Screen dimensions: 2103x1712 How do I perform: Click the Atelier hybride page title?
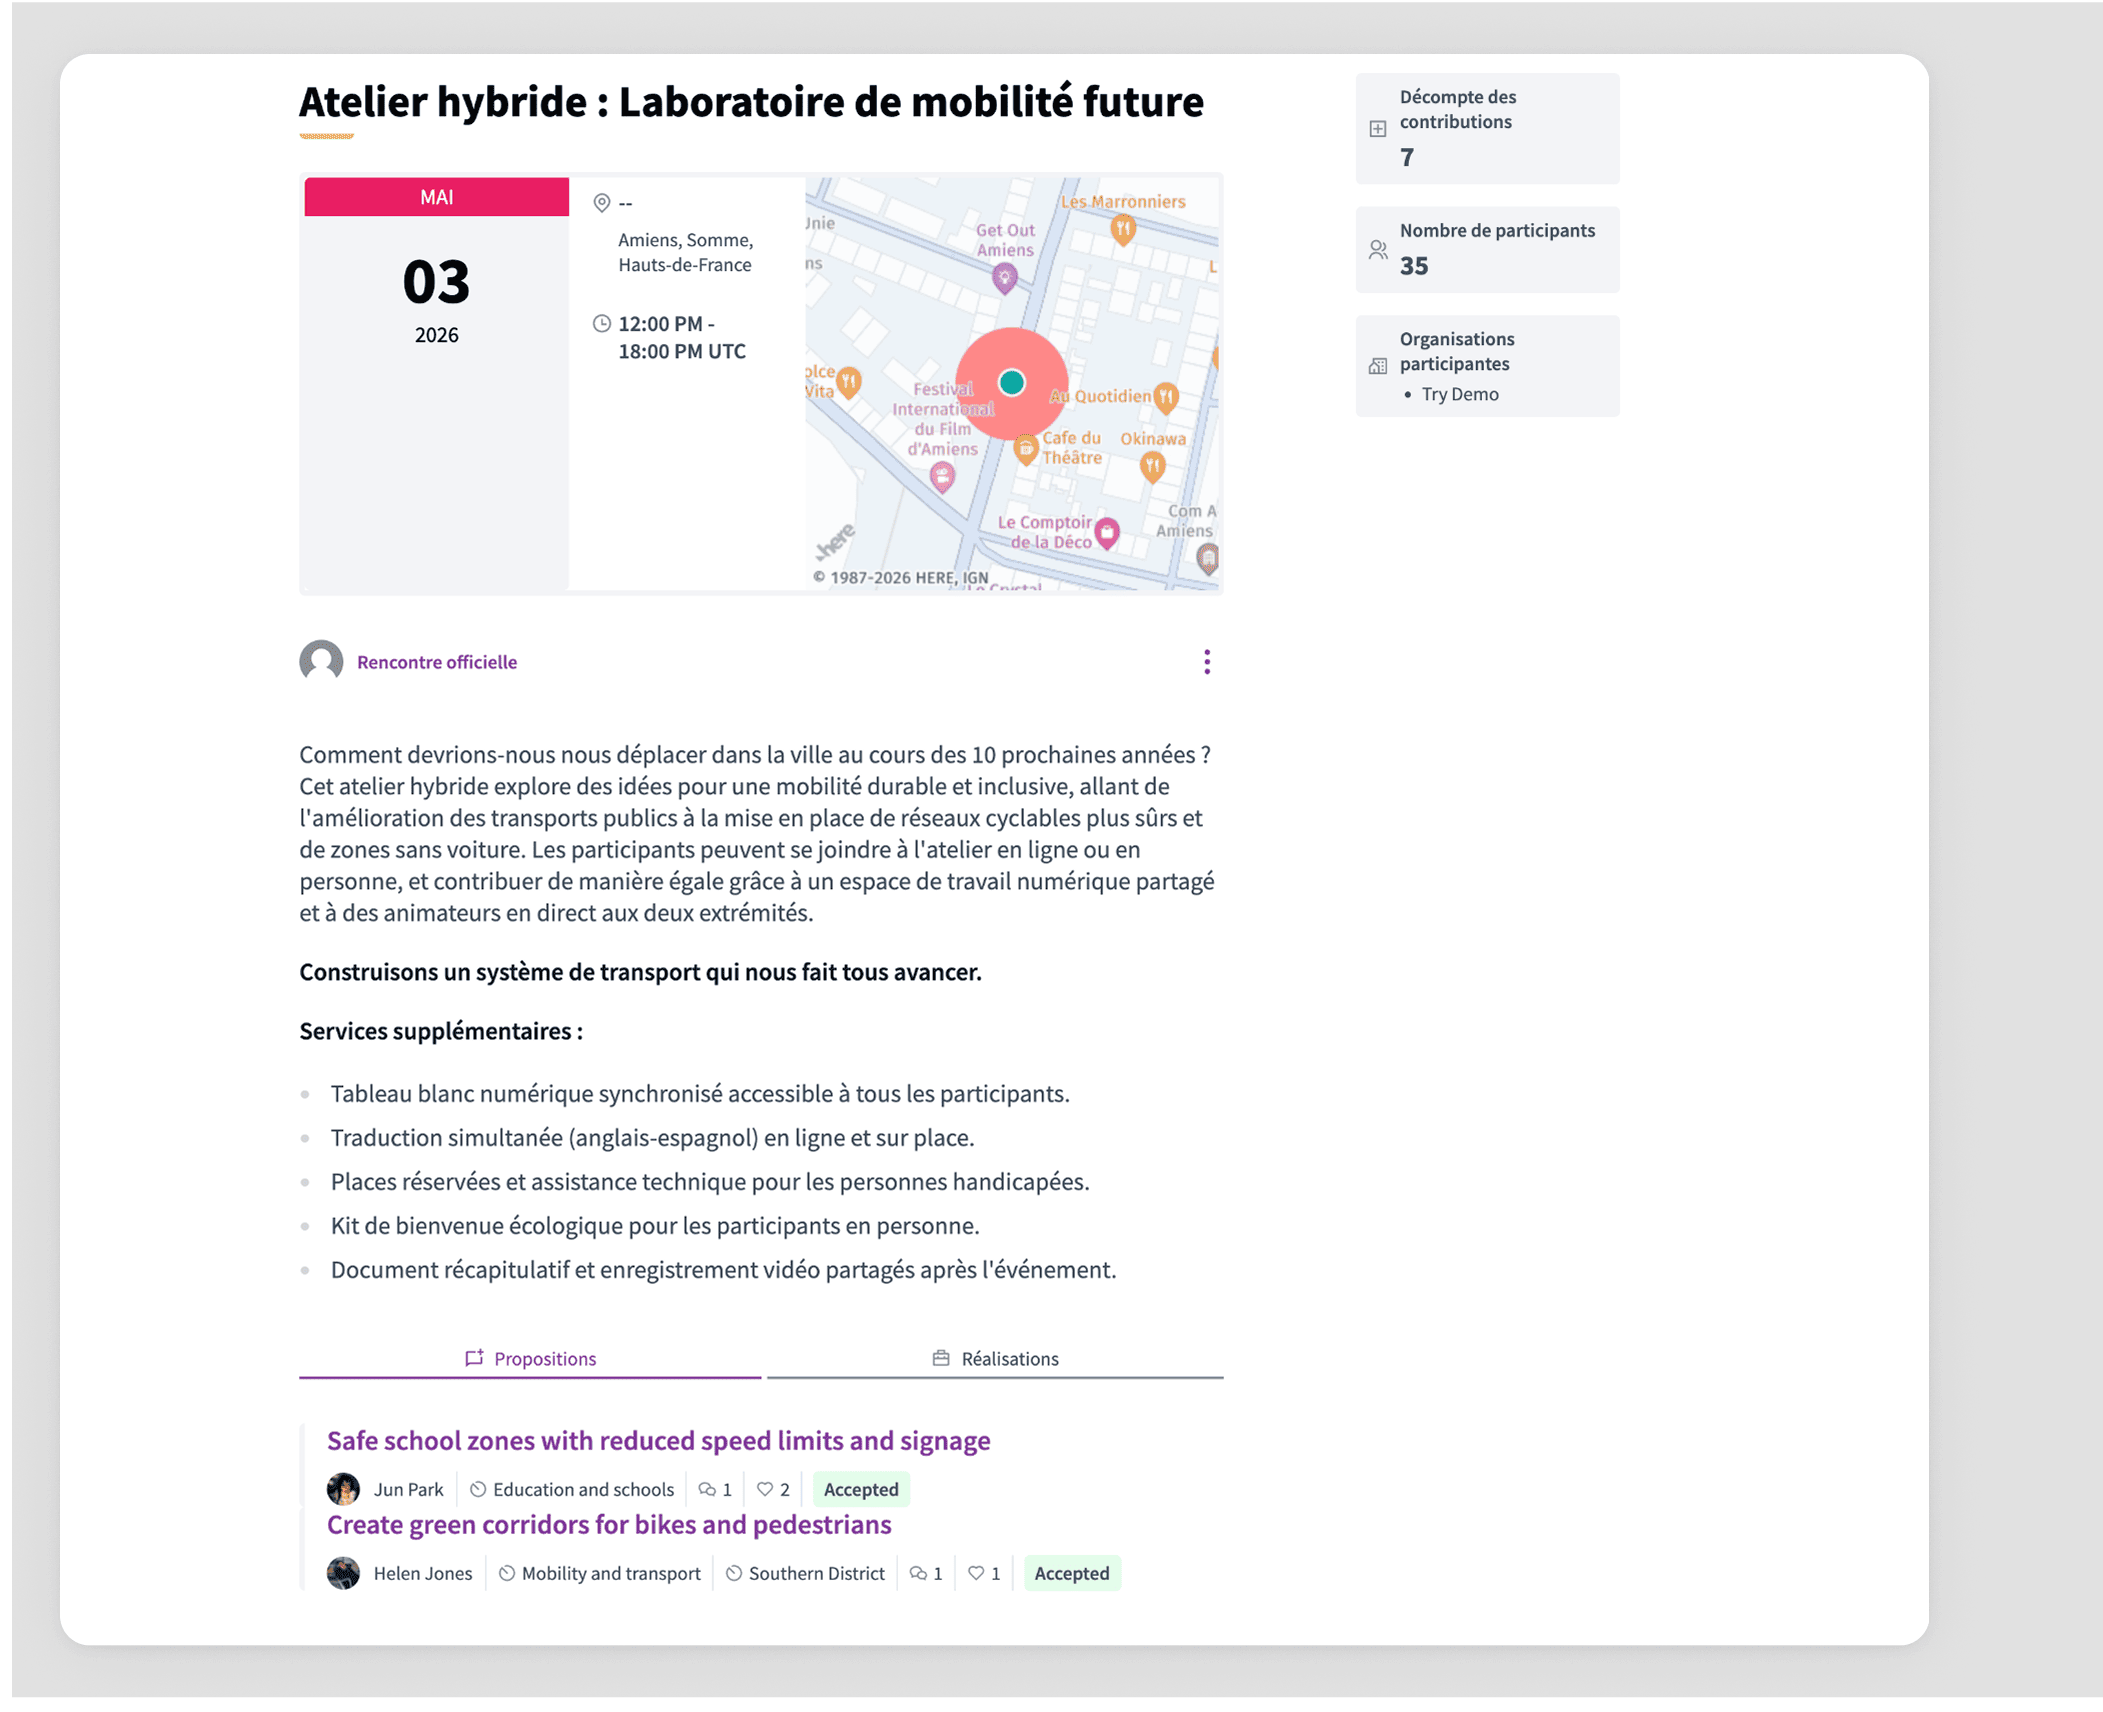(751, 102)
